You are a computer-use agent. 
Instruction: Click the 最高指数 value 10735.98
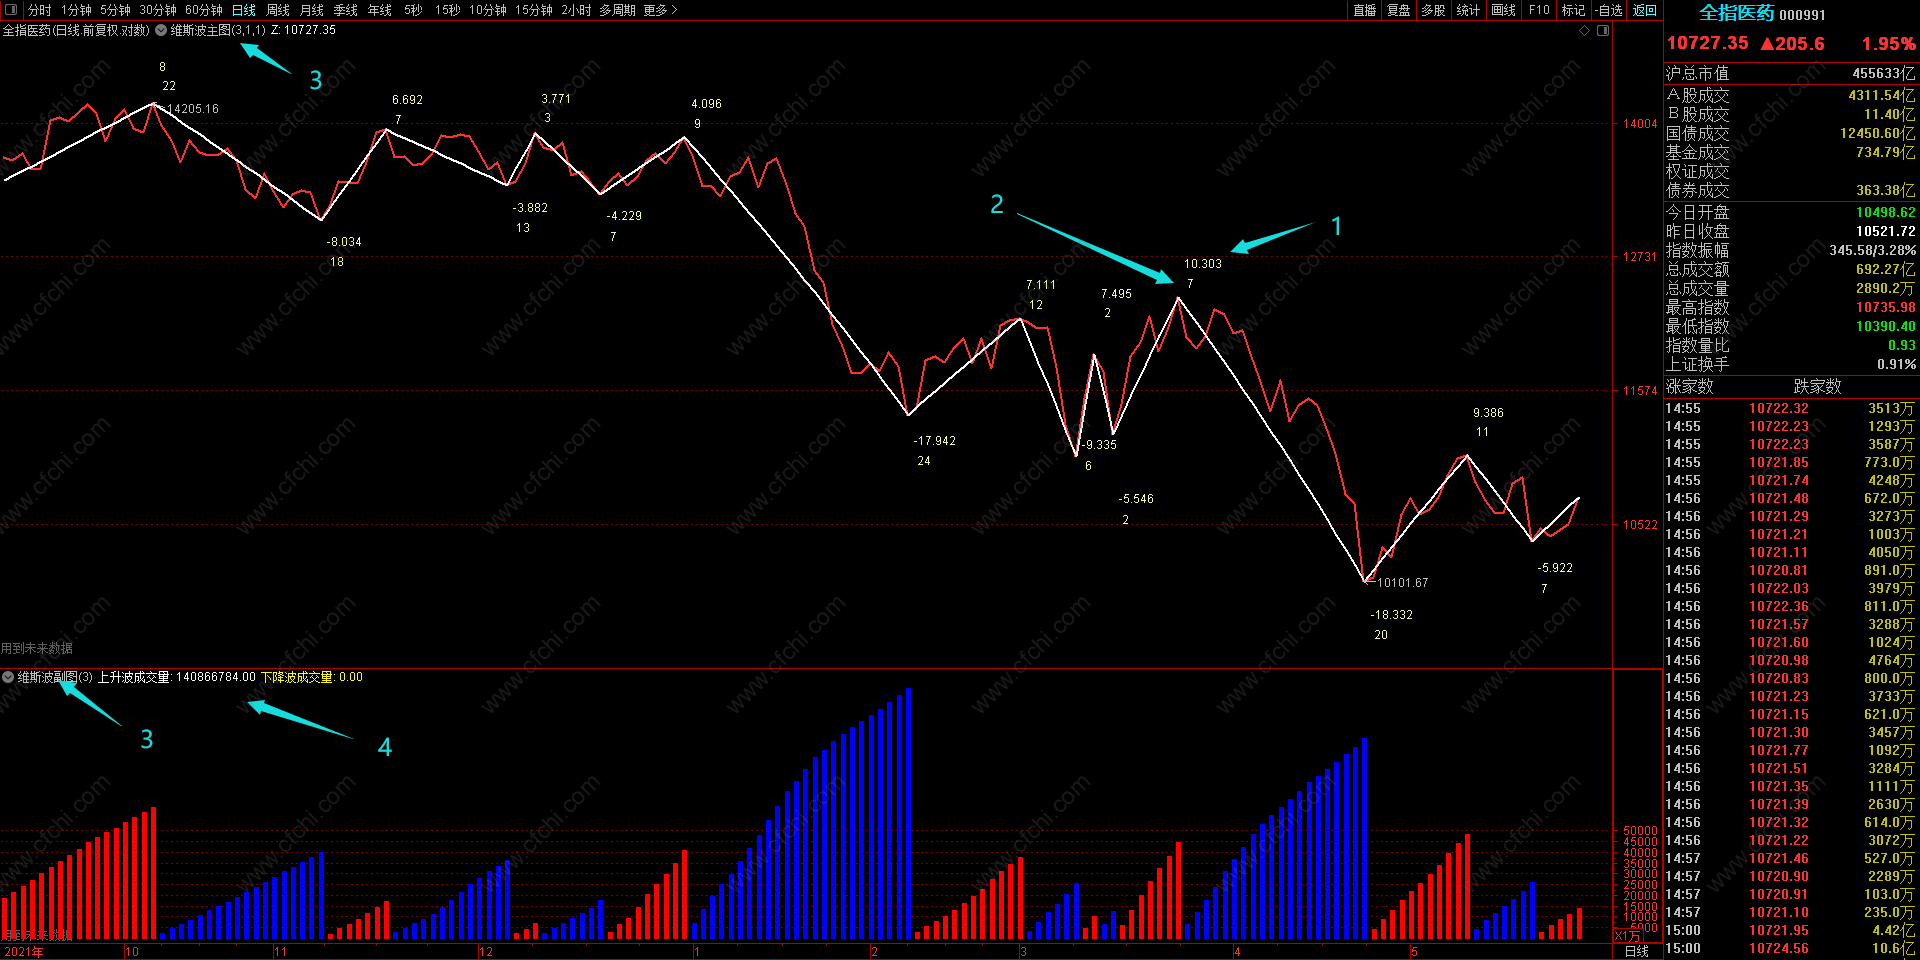(x=1886, y=307)
